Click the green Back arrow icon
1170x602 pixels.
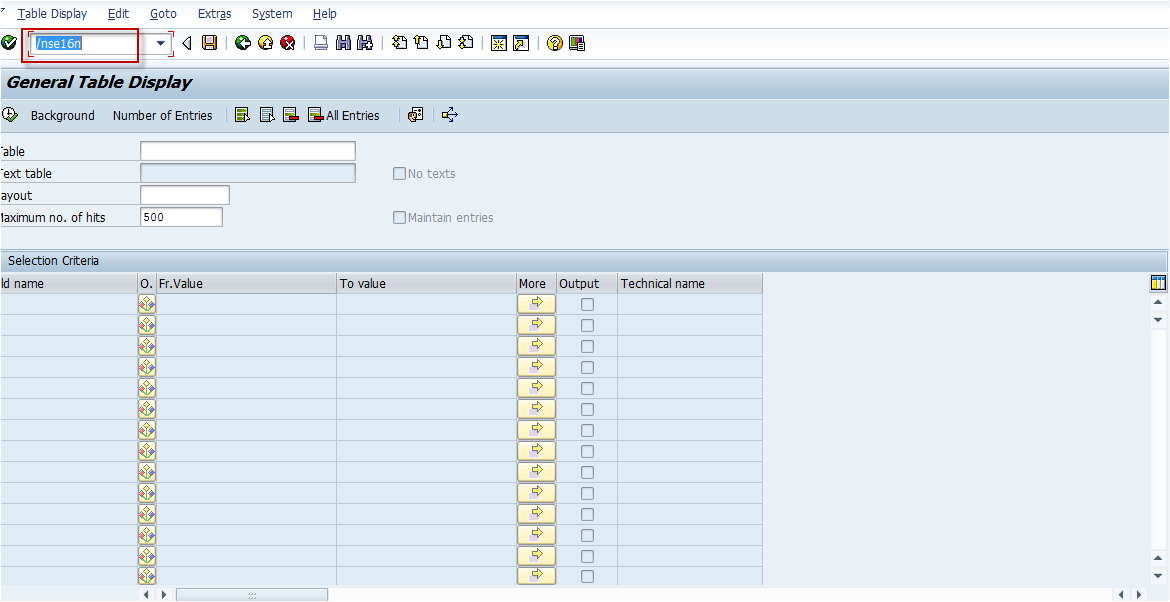(243, 43)
